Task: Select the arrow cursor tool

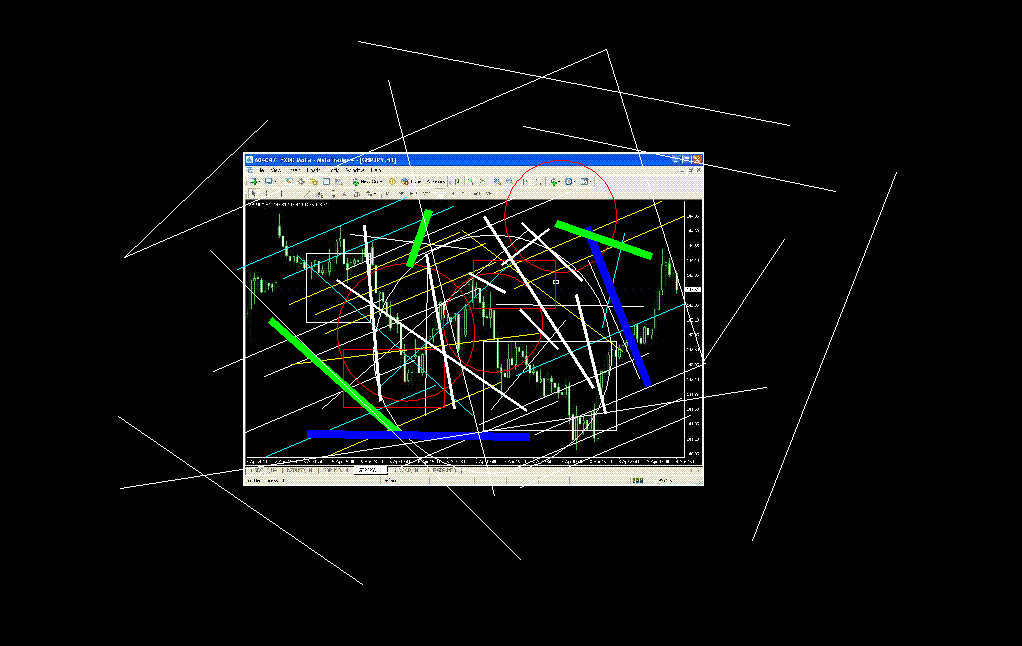Action: (x=253, y=194)
